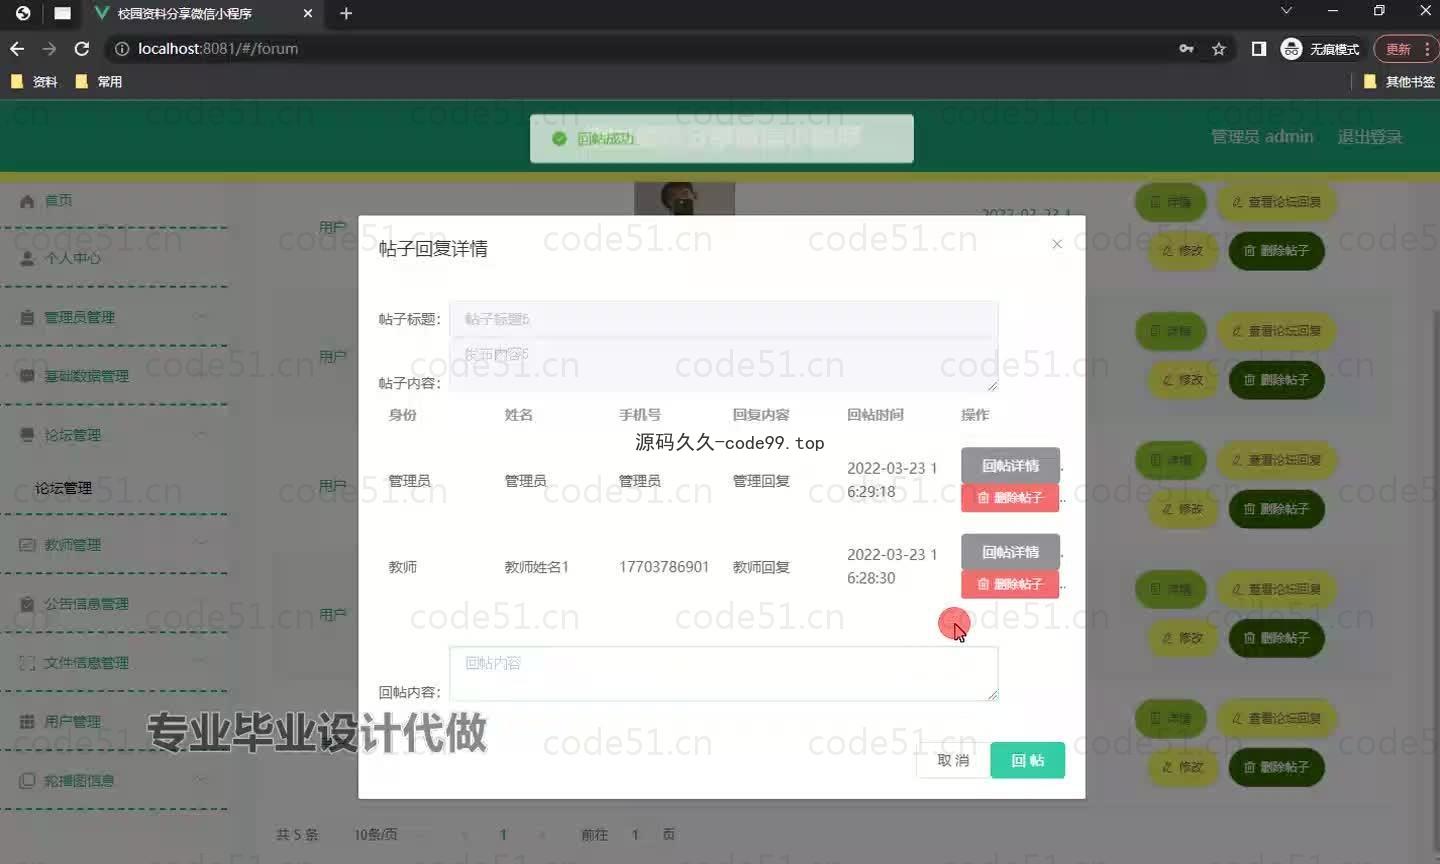
Task: Go forward in browser history
Action: tap(49, 48)
